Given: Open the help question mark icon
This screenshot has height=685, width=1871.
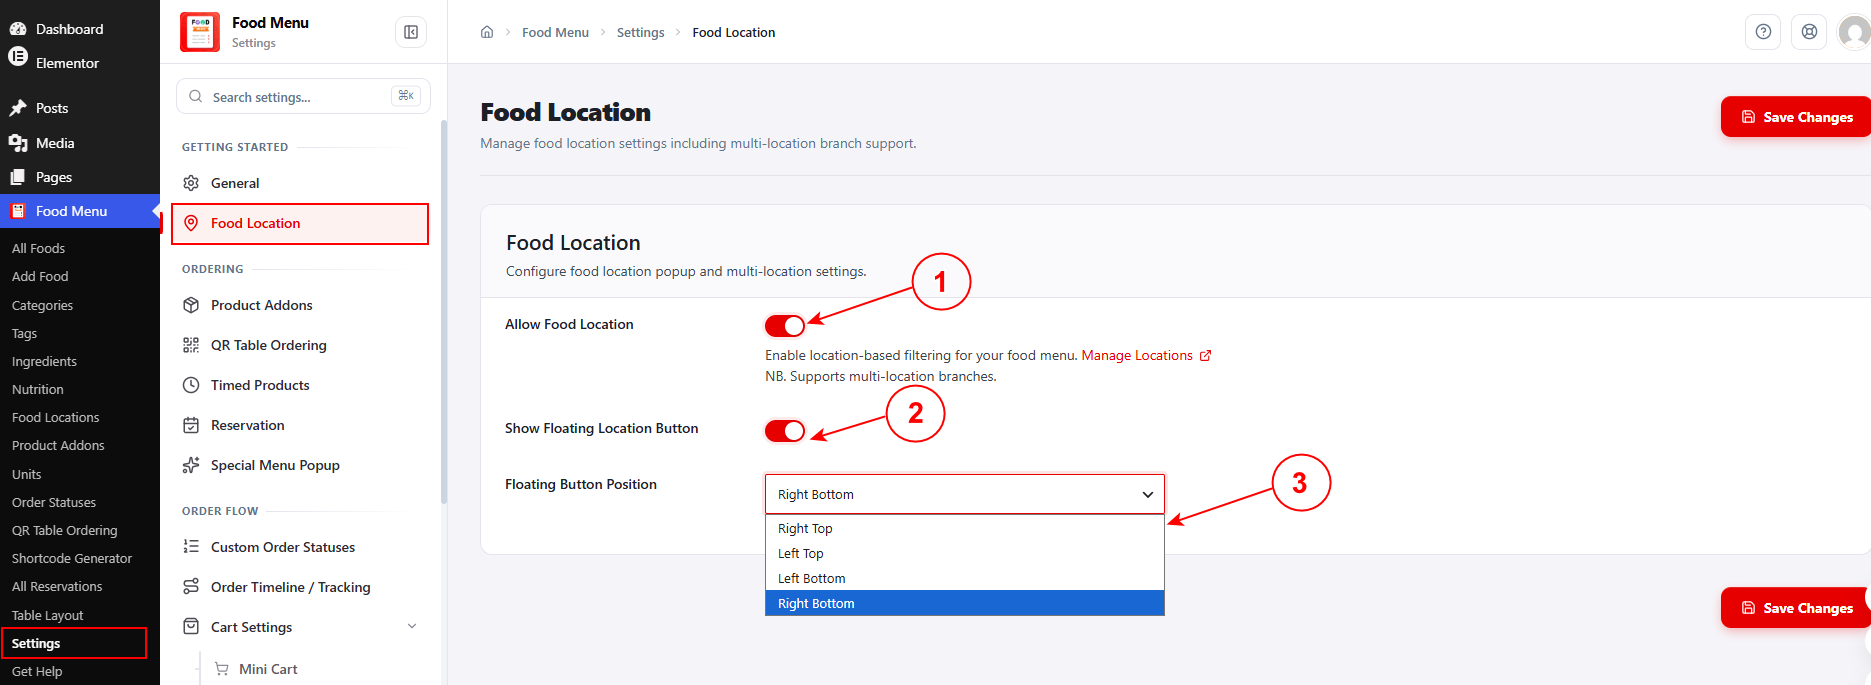Looking at the screenshot, I should pos(1763,32).
